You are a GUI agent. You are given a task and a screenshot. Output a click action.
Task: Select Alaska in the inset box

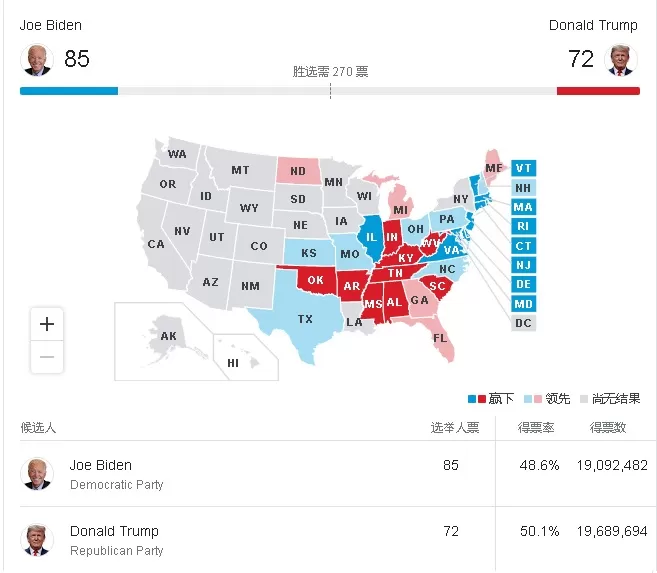168,336
